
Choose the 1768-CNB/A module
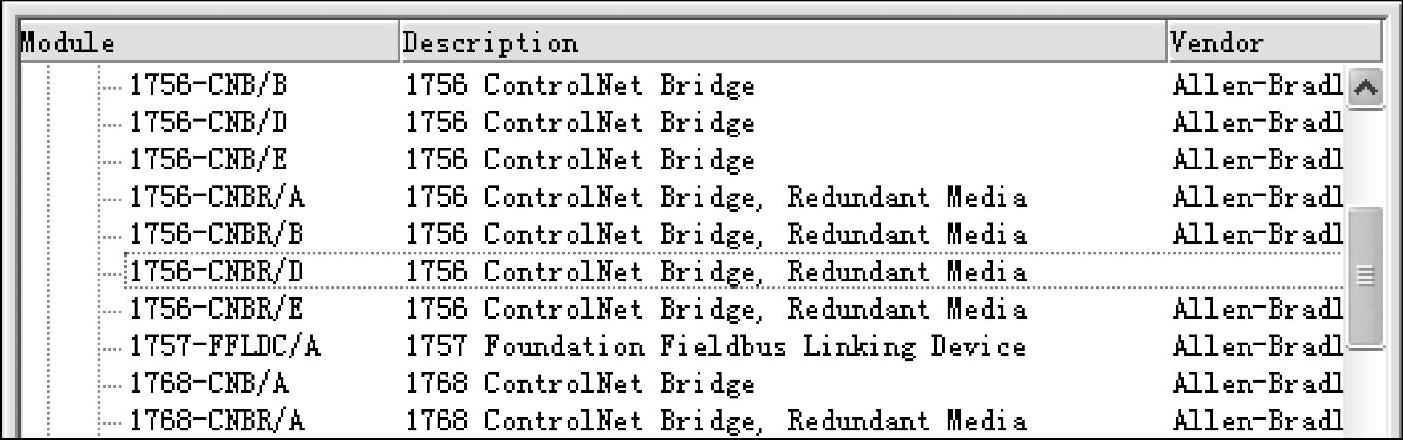(204, 384)
